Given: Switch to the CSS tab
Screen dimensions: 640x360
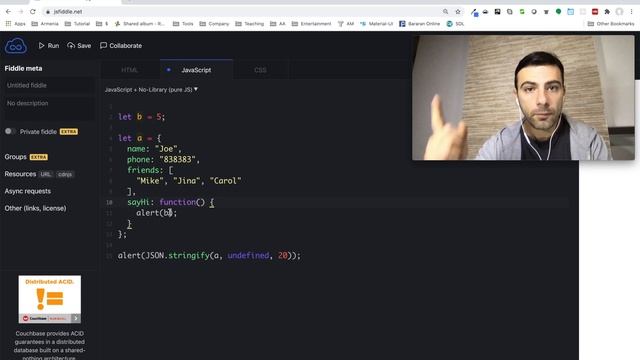Looking at the screenshot, I should click(x=260, y=70).
